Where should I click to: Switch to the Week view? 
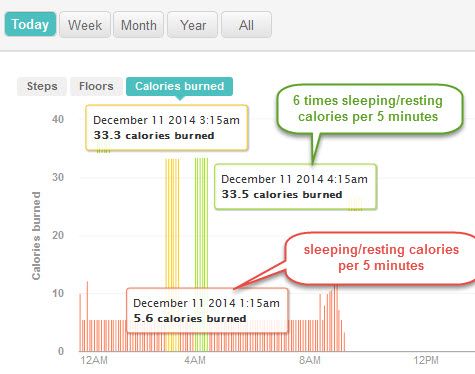click(x=85, y=25)
